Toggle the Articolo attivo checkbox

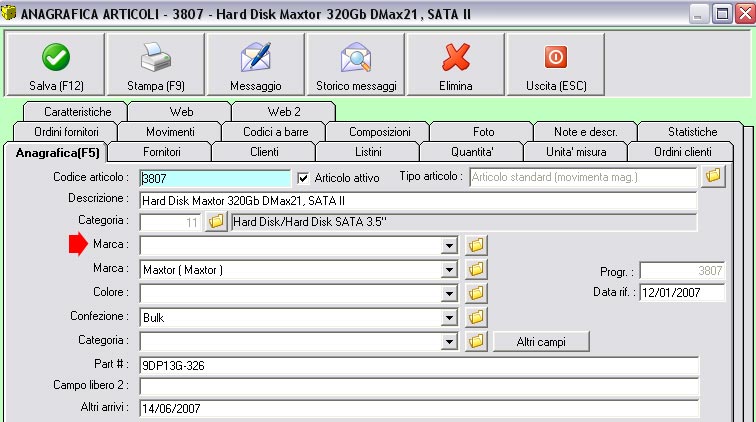pyautogui.click(x=305, y=178)
